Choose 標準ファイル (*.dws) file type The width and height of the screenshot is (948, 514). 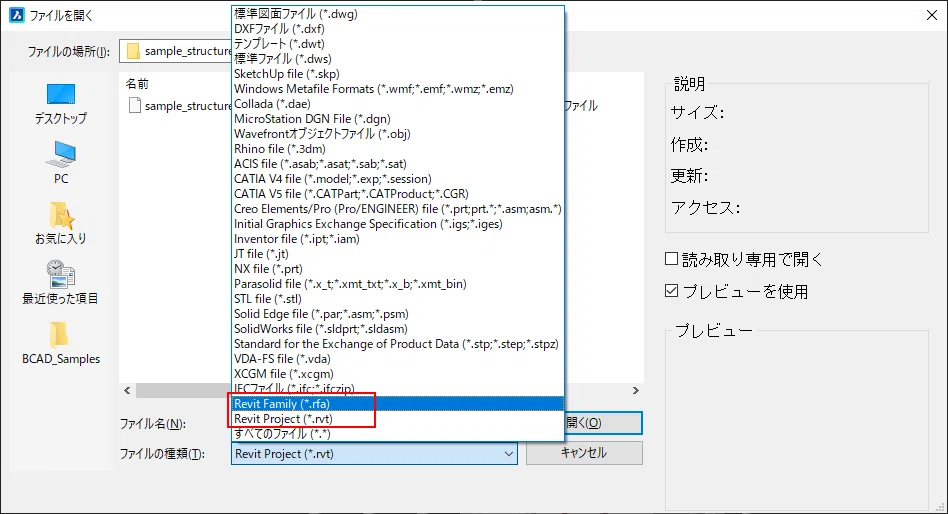point(398,59)
